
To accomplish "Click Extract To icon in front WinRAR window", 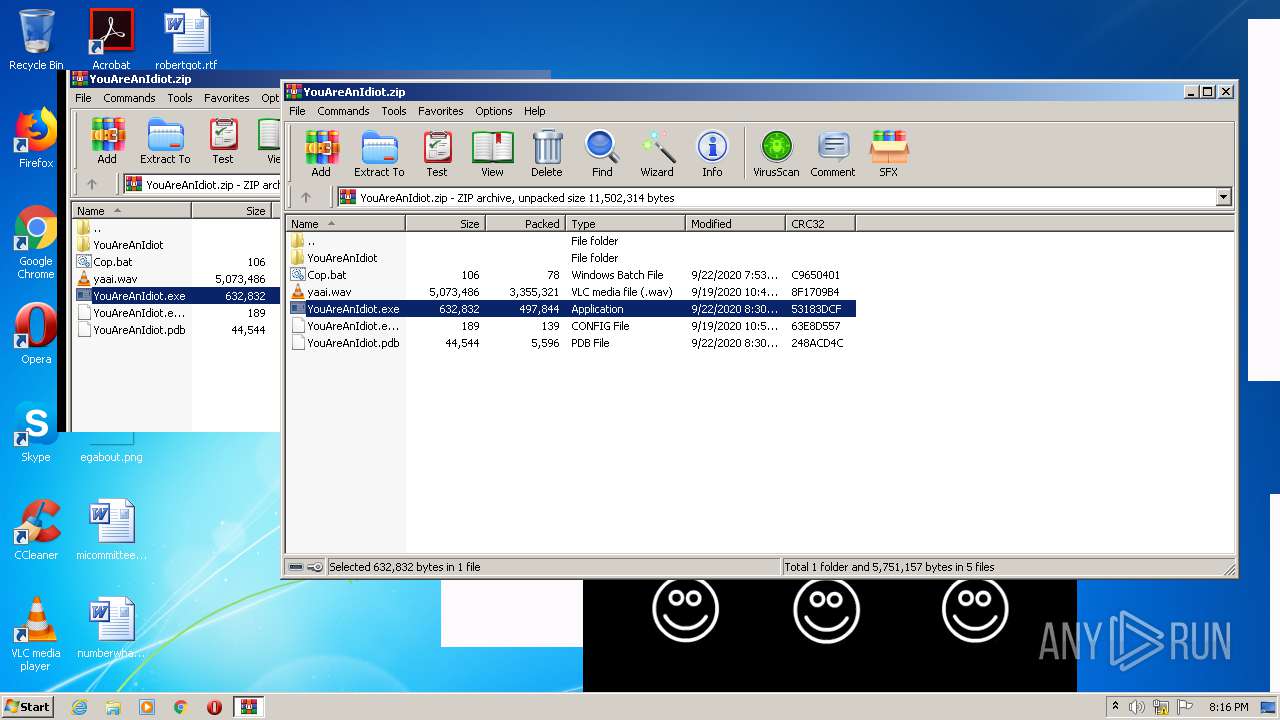I will pos(379,154).
